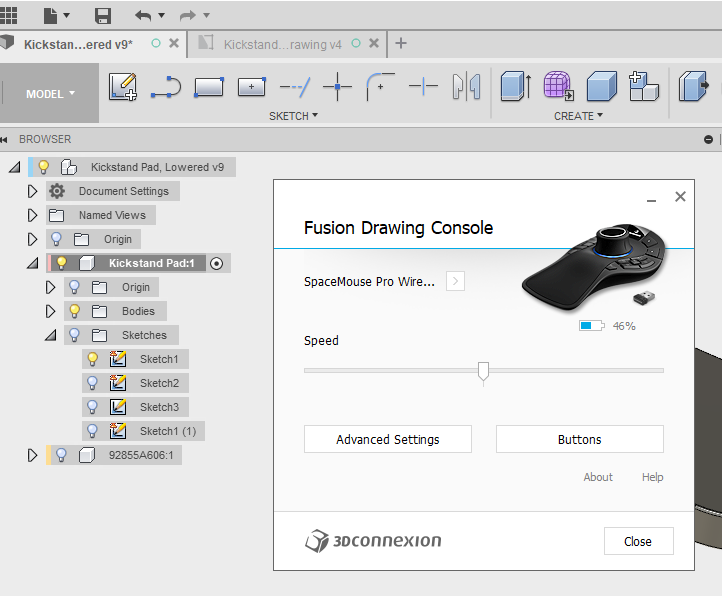Toggle visibility of Kickstand Pad, Lowered v9
The image size is (722, 596).
(44, 167)
